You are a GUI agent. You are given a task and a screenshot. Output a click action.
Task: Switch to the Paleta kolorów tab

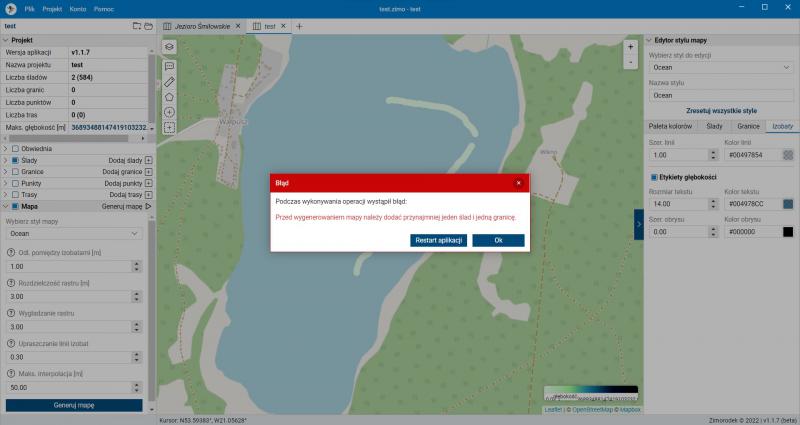point(671,127)
